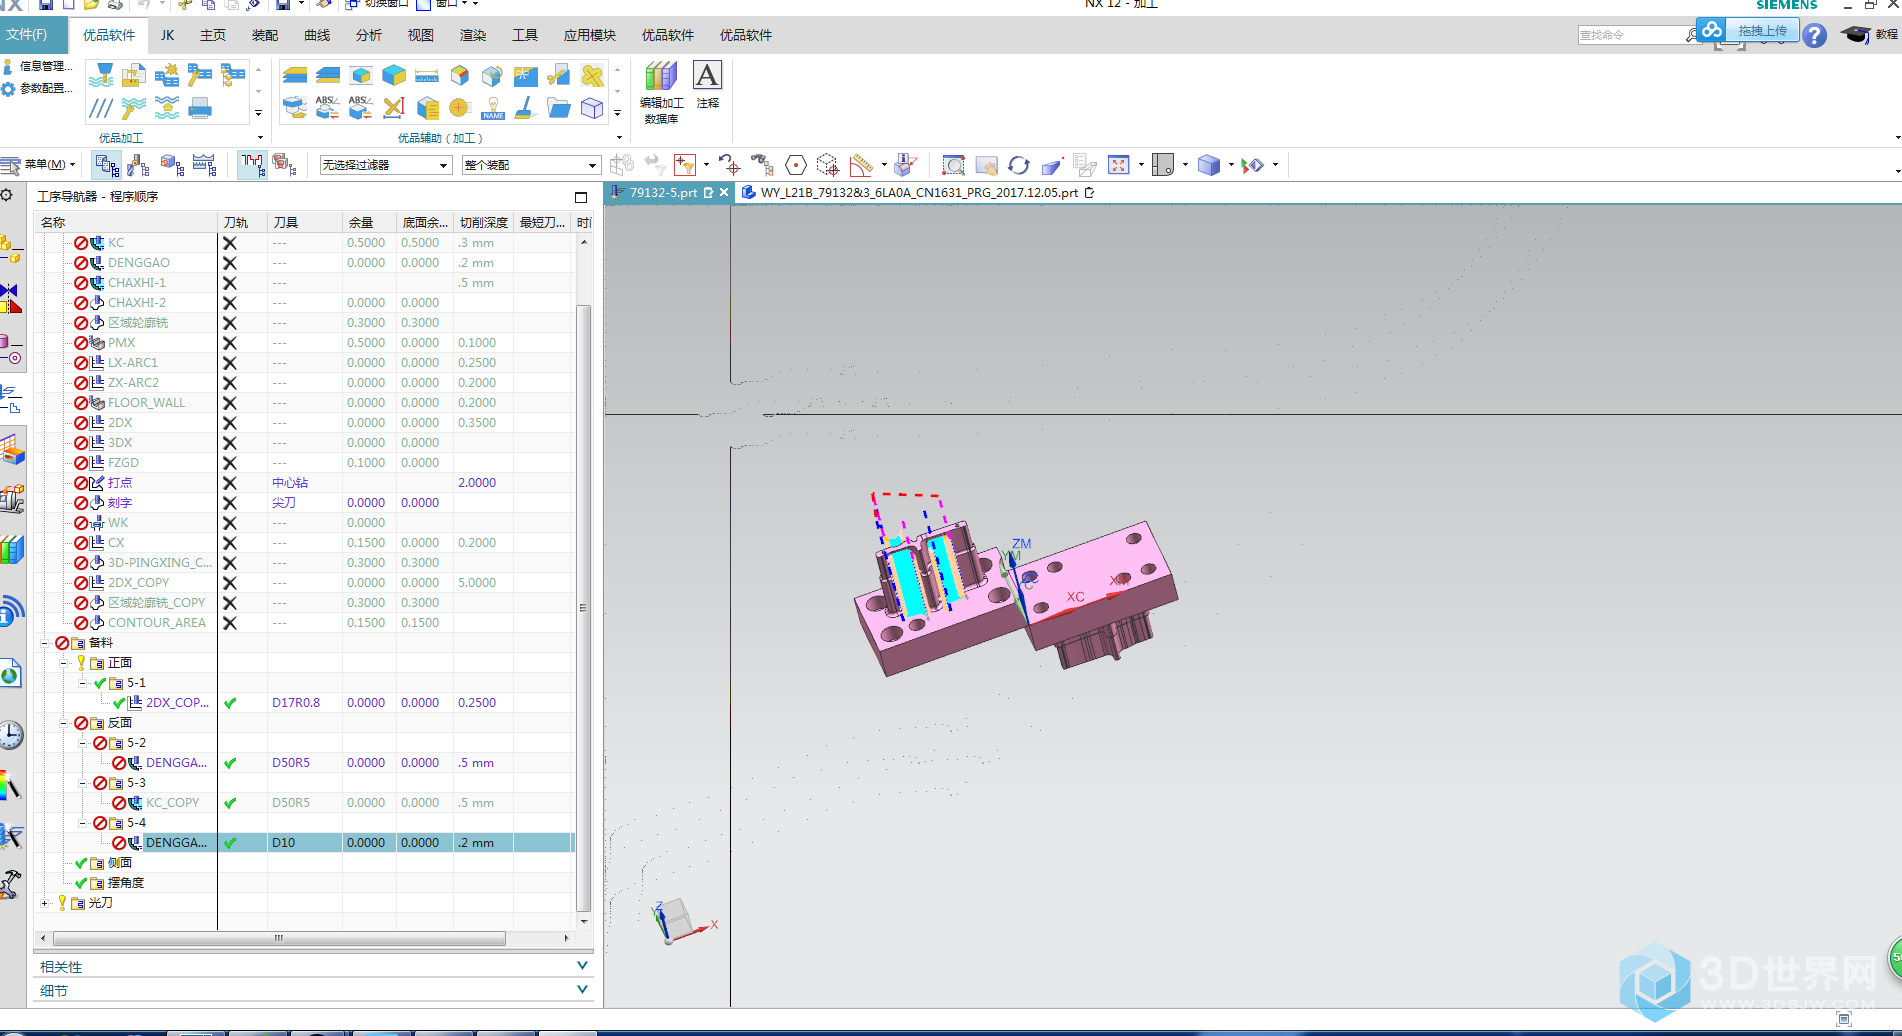Collapse the 备料 tree node
1902x1036 pixels.
coord(44,643)
